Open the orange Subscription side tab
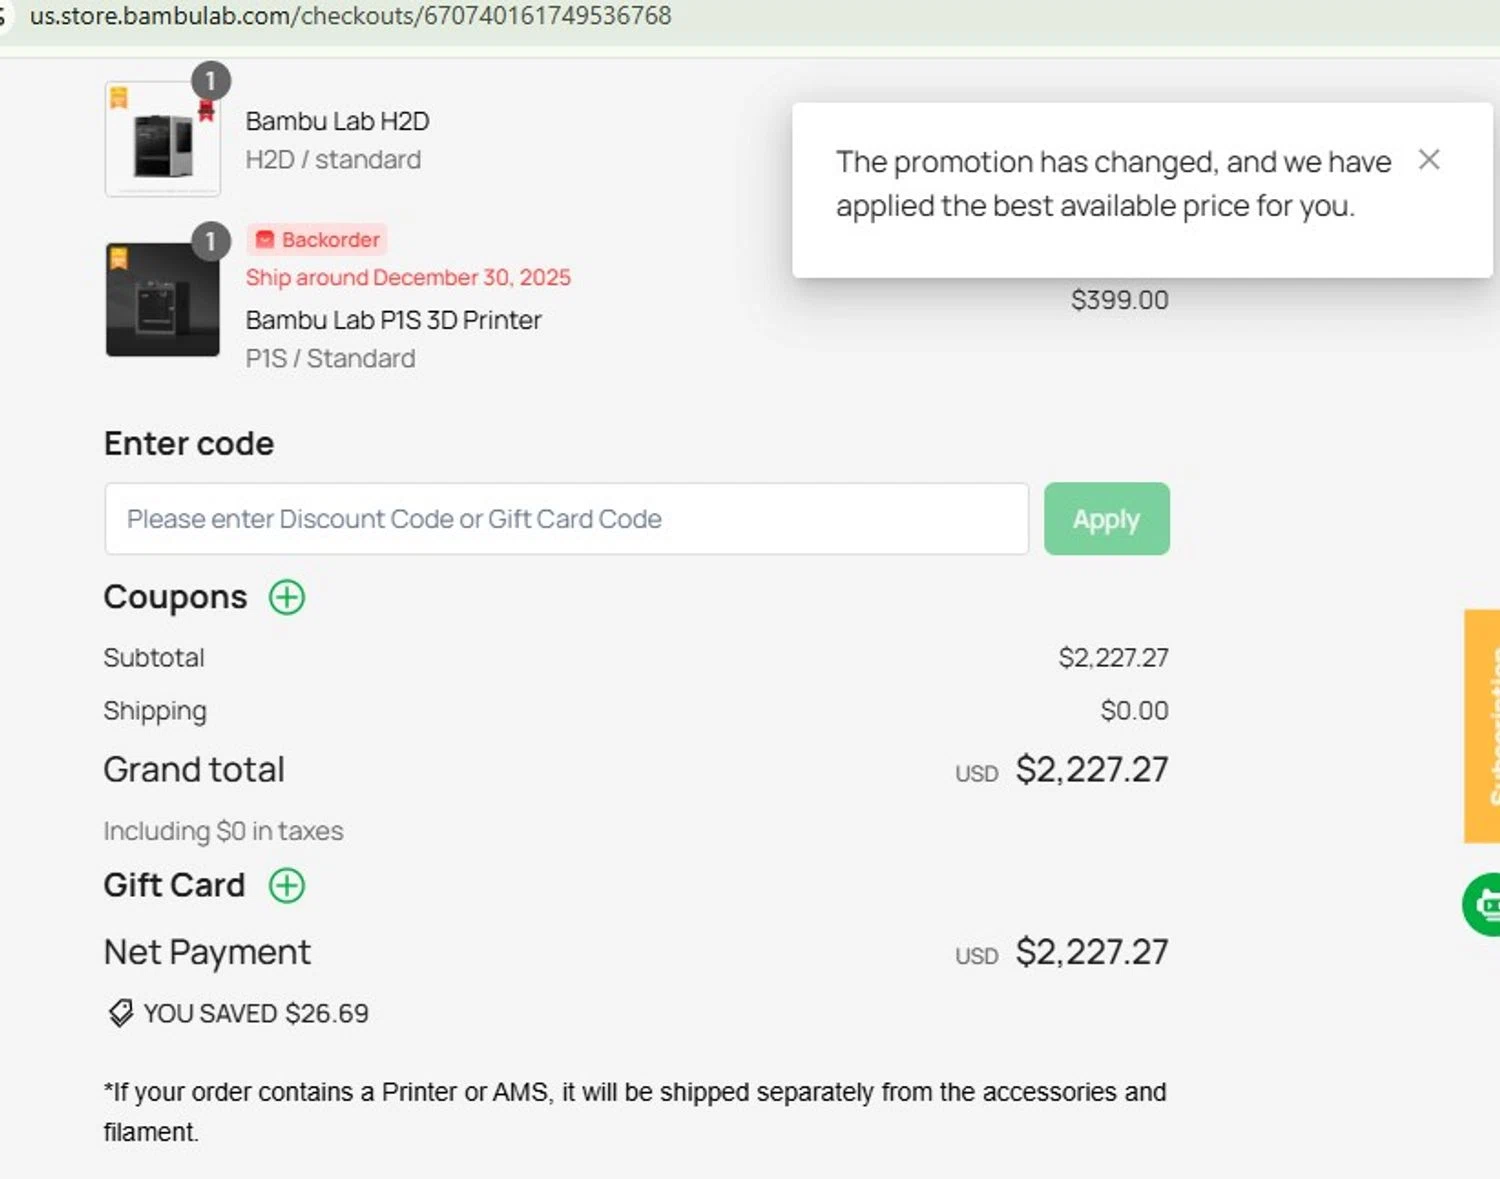The width and height of the screenshot is (1500, 1179). click(1483, 725)
